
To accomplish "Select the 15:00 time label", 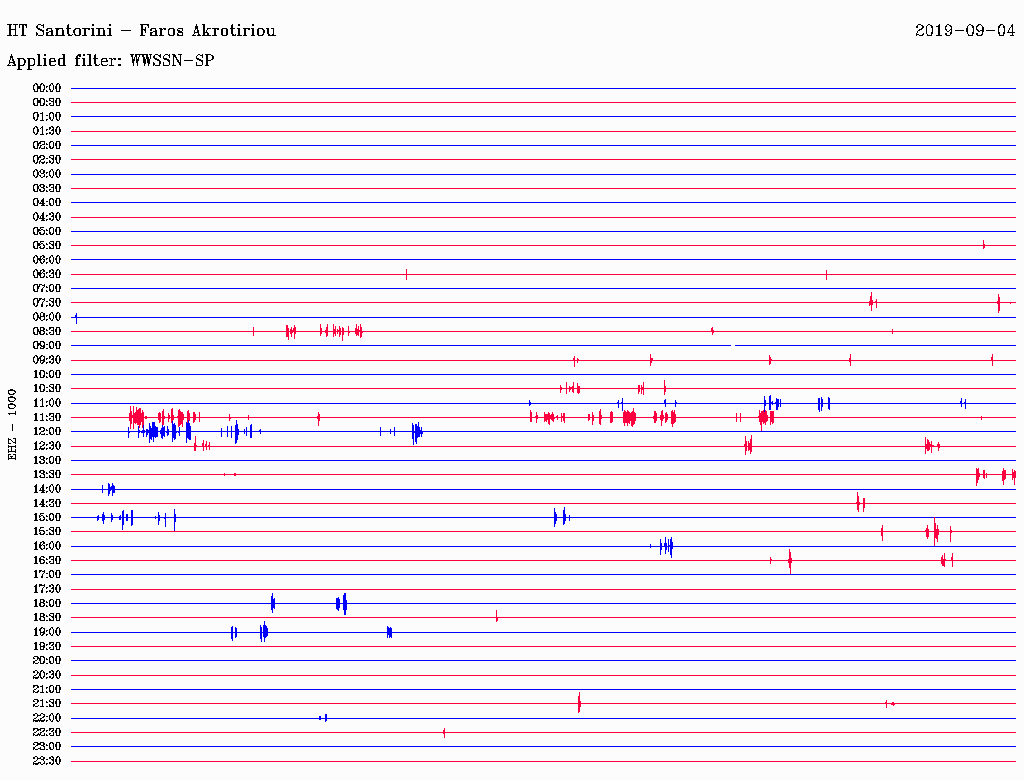I will click(47, 517).
